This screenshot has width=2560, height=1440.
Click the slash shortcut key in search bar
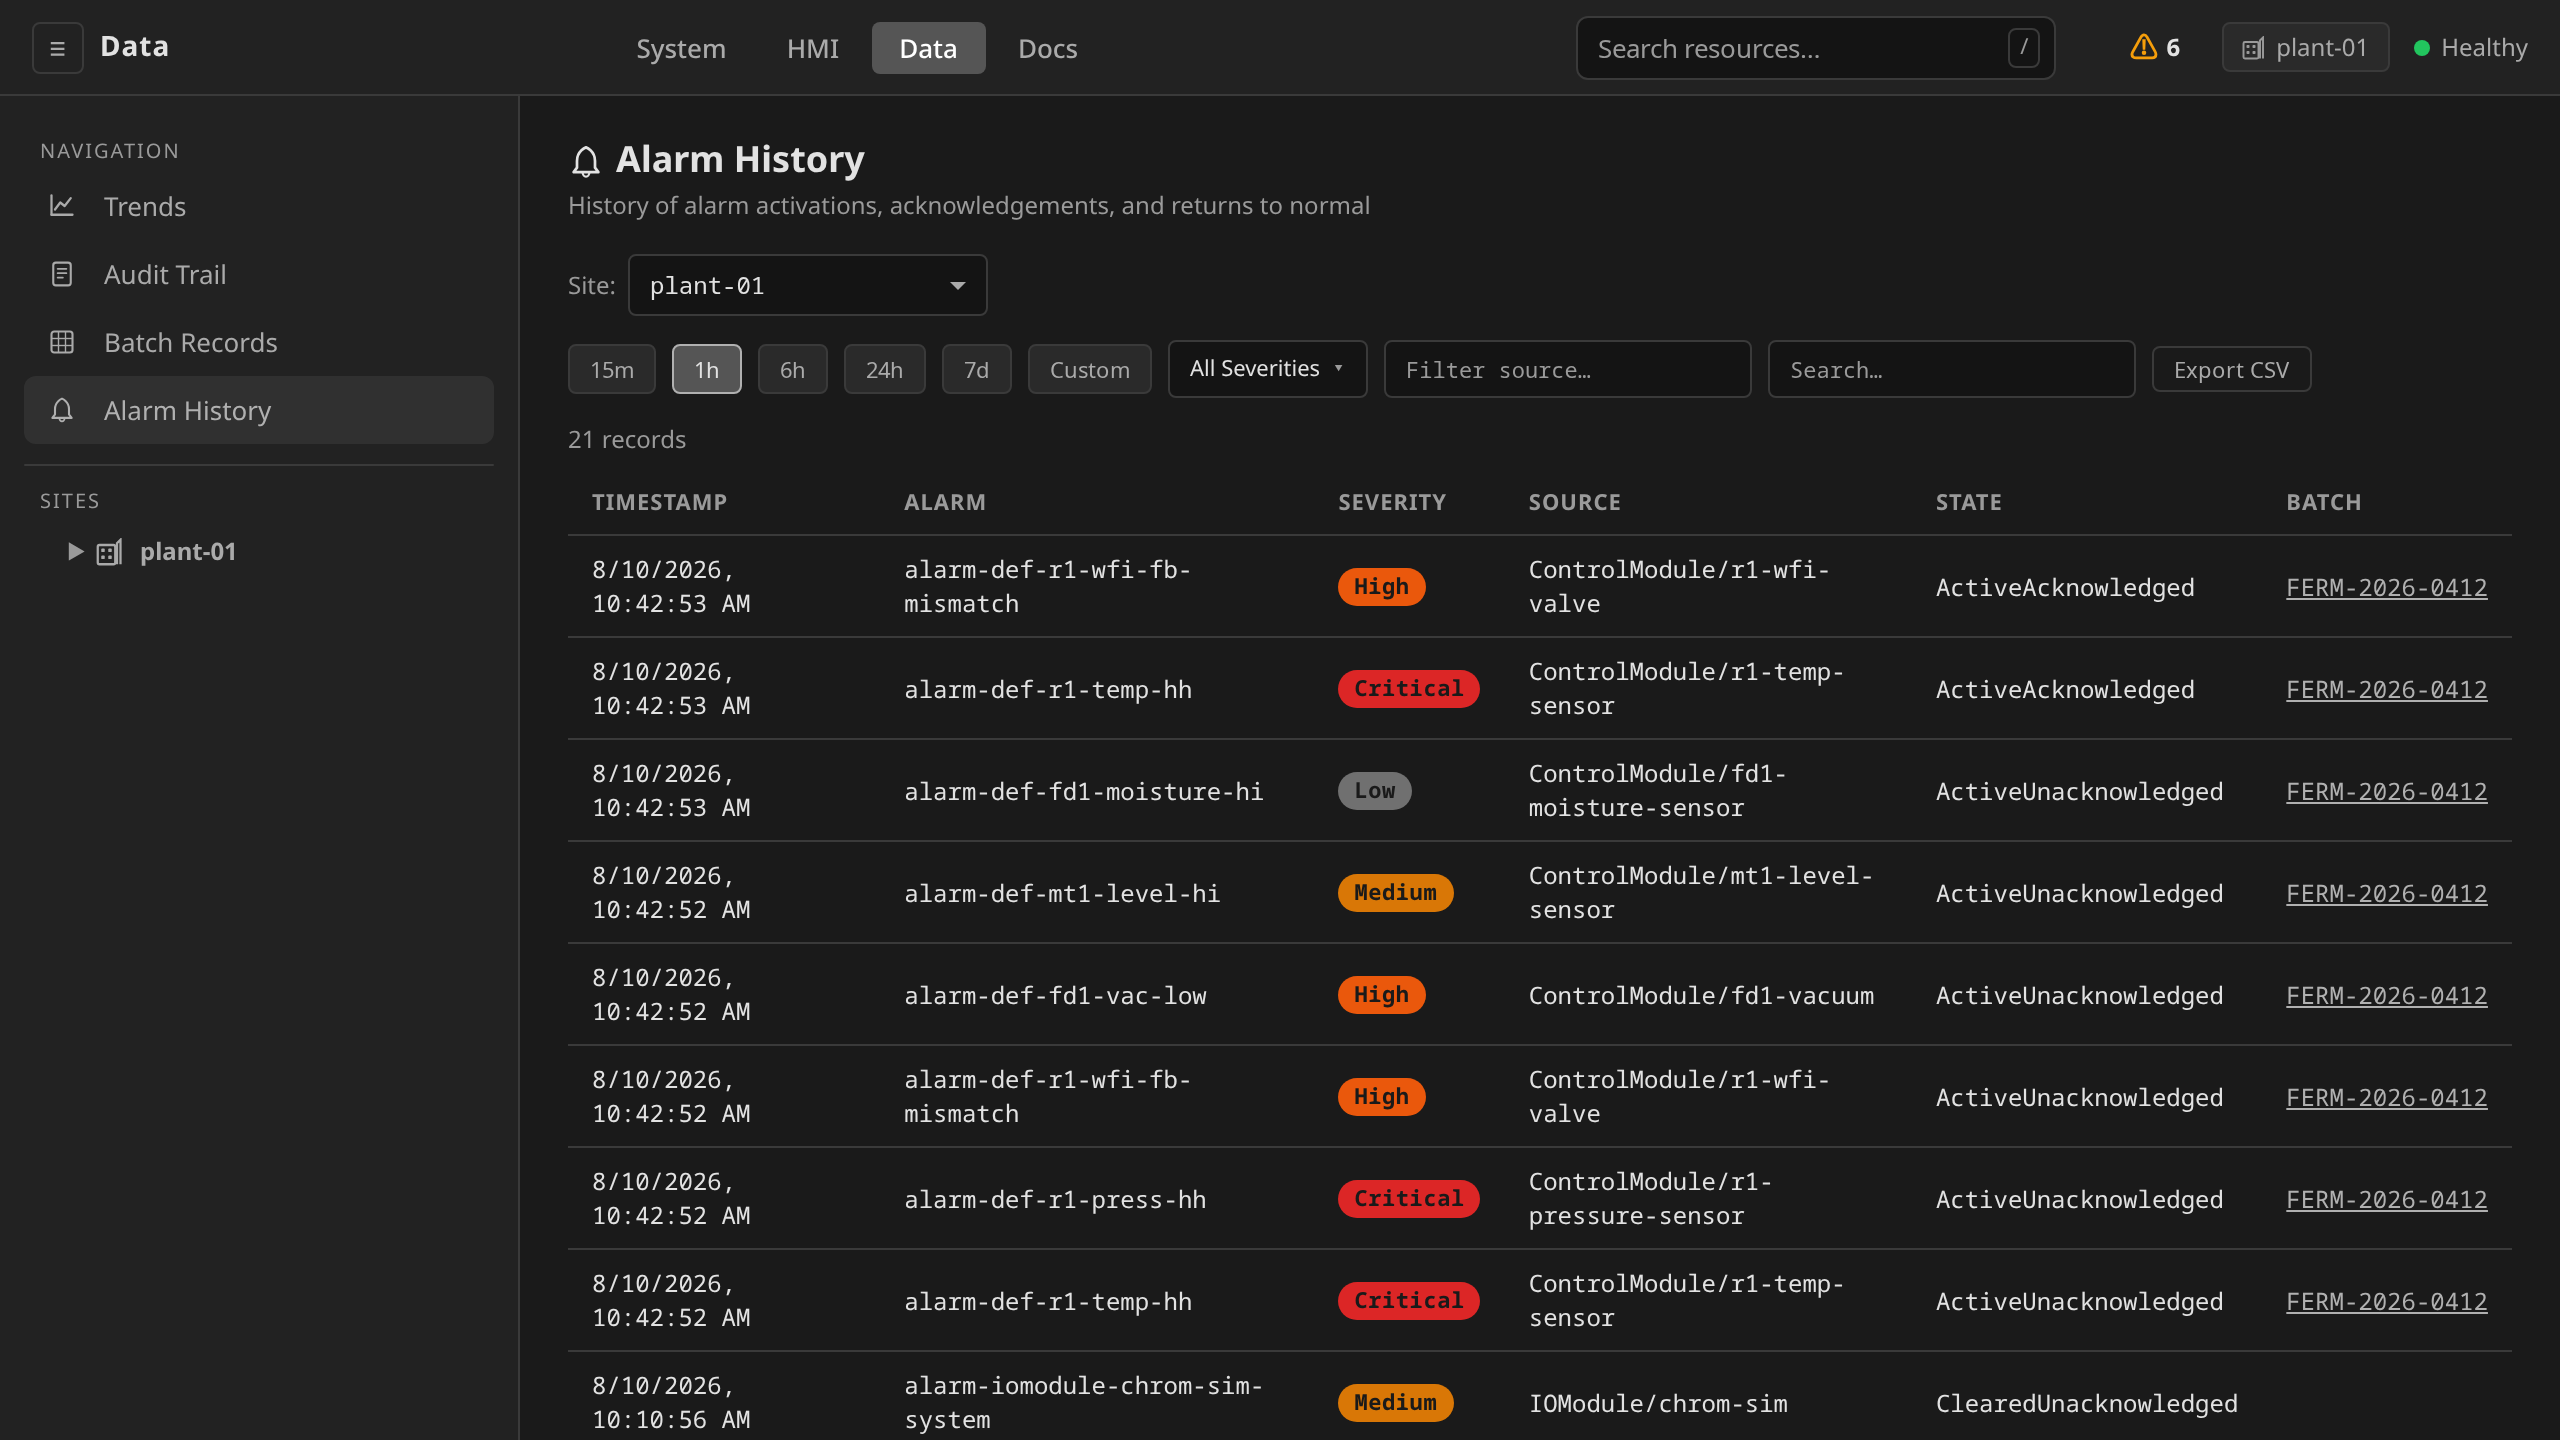tap(2023, 48)
